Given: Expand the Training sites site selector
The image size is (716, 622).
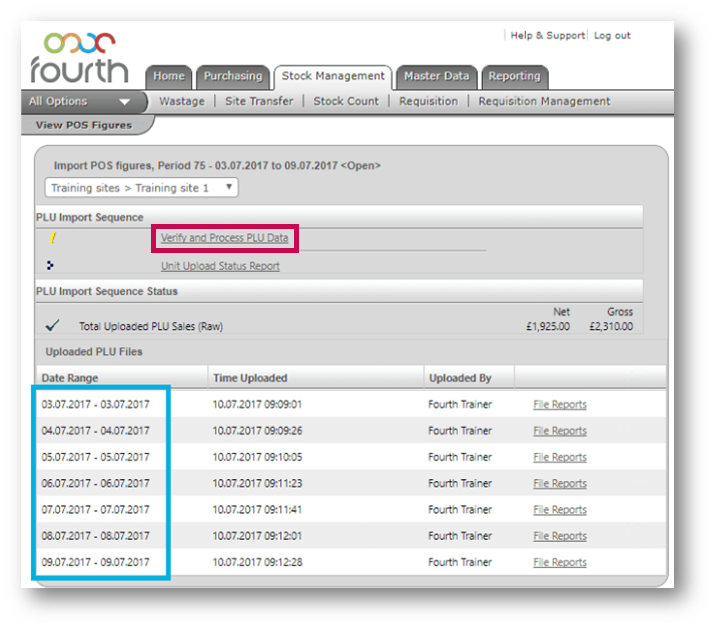Looking at the screenshot, I should click(x=141, y=188).
